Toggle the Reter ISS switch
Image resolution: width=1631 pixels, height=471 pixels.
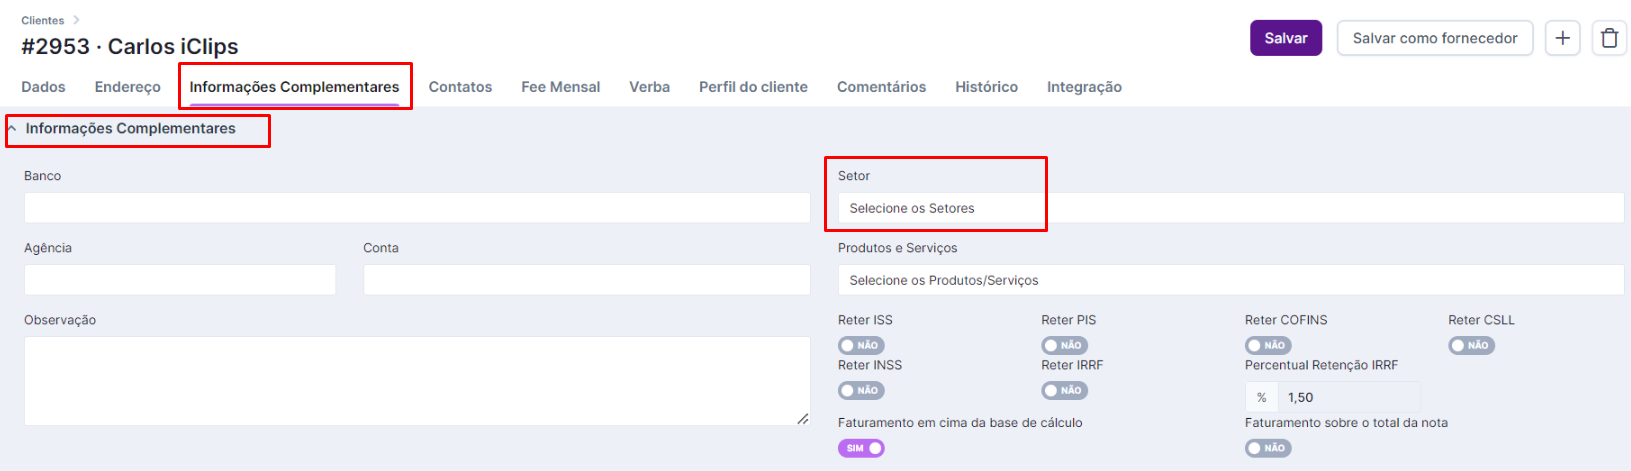coord(860,345)
